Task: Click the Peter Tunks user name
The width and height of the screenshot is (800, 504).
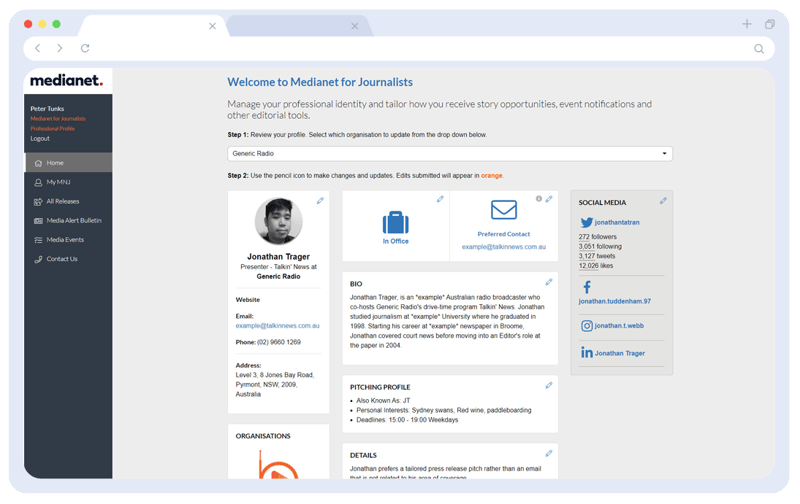Action: [x=47, y=109]
